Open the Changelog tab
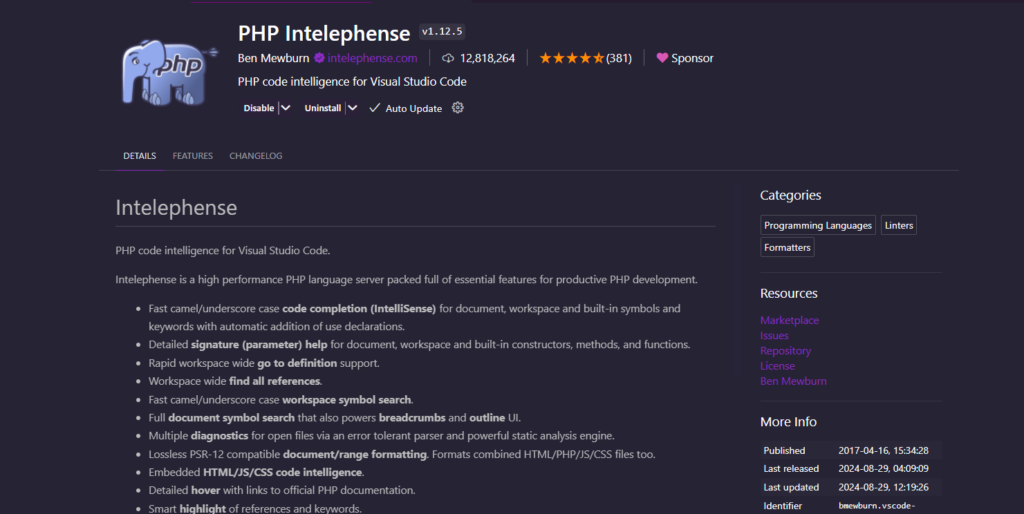 (x=256, y=156)
